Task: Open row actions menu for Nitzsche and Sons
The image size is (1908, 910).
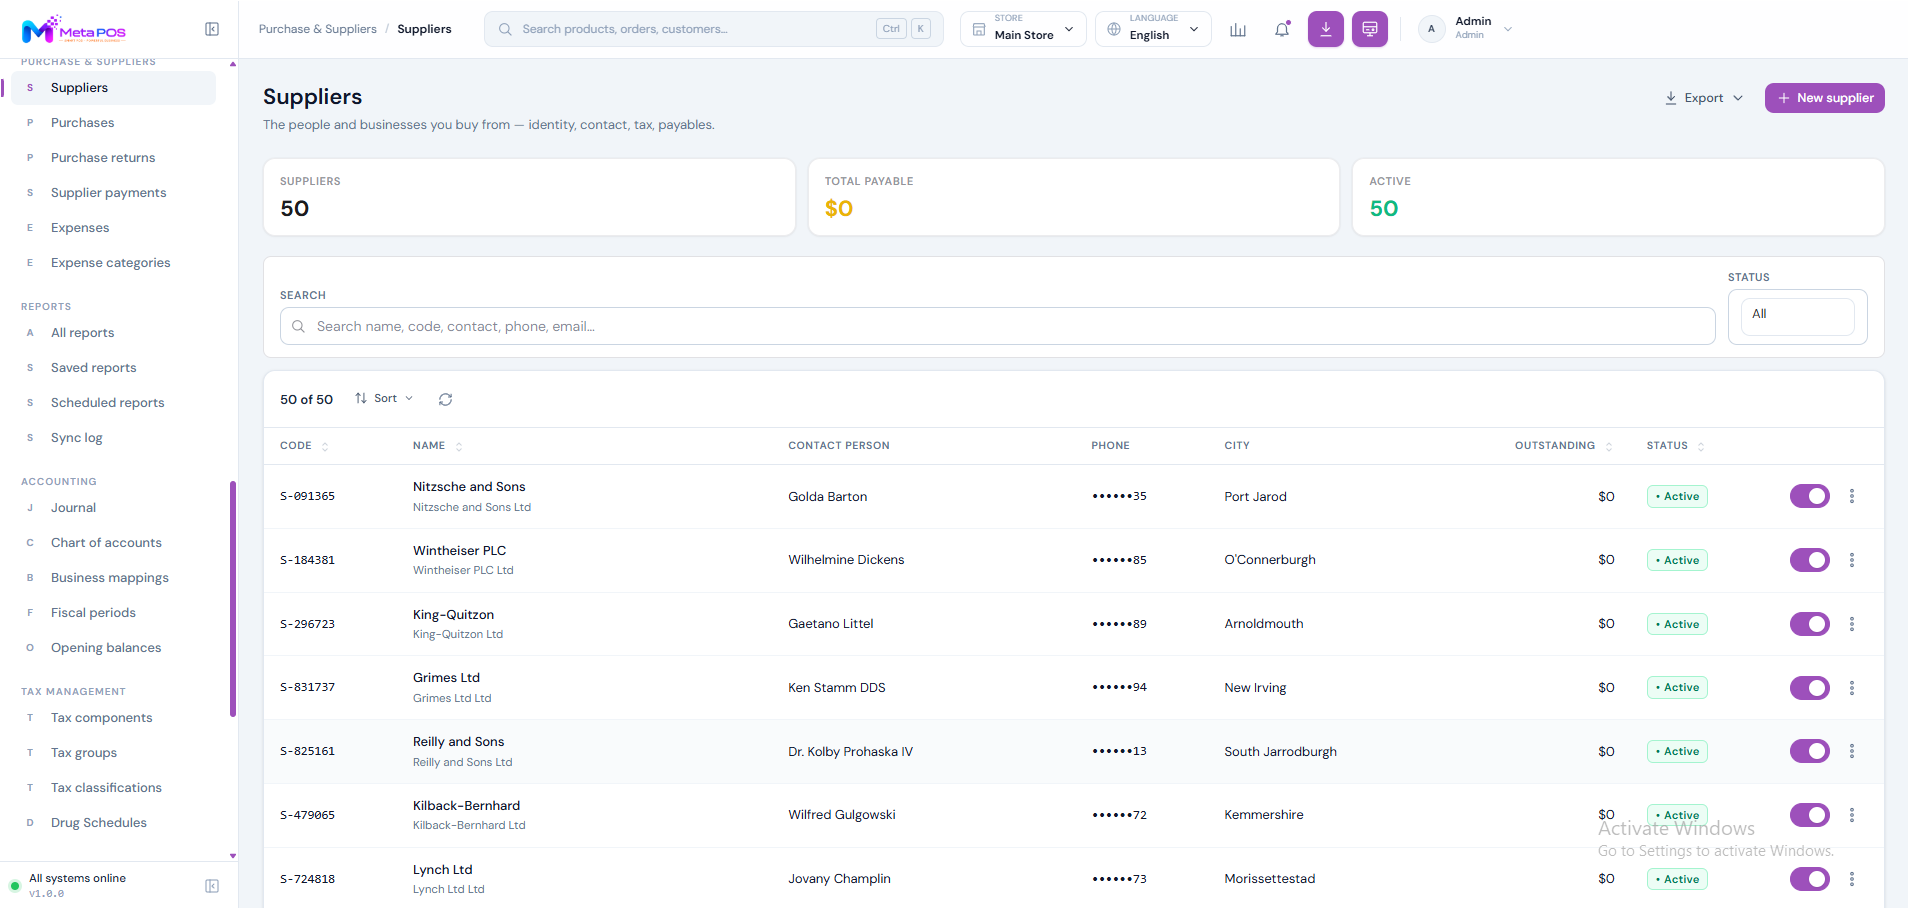Action: tap(1852, 496)
